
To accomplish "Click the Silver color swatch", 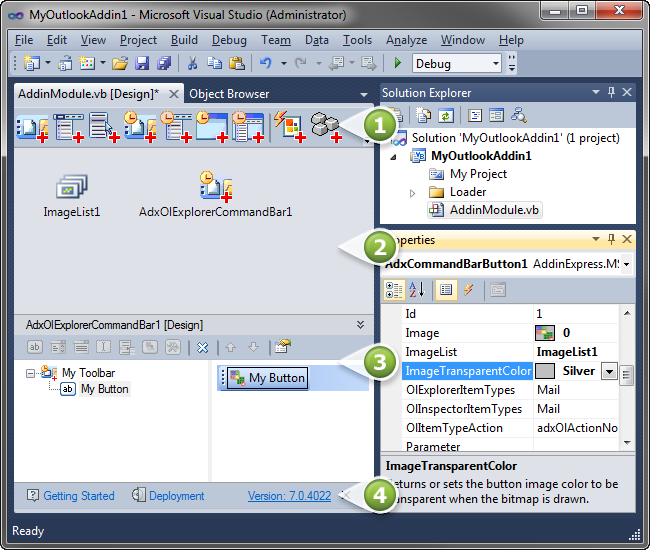I will tap(545, 371).
